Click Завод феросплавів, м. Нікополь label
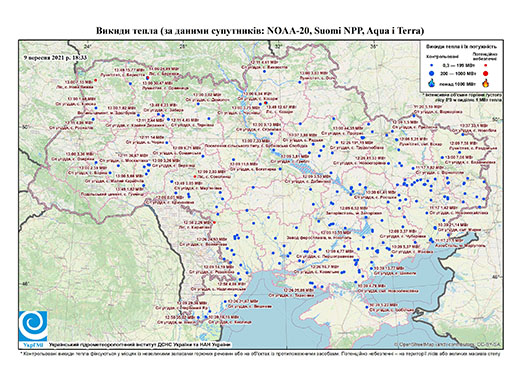The height and width of the screenshot is (368, 520). pyautogui.click(x=319, y=238)
